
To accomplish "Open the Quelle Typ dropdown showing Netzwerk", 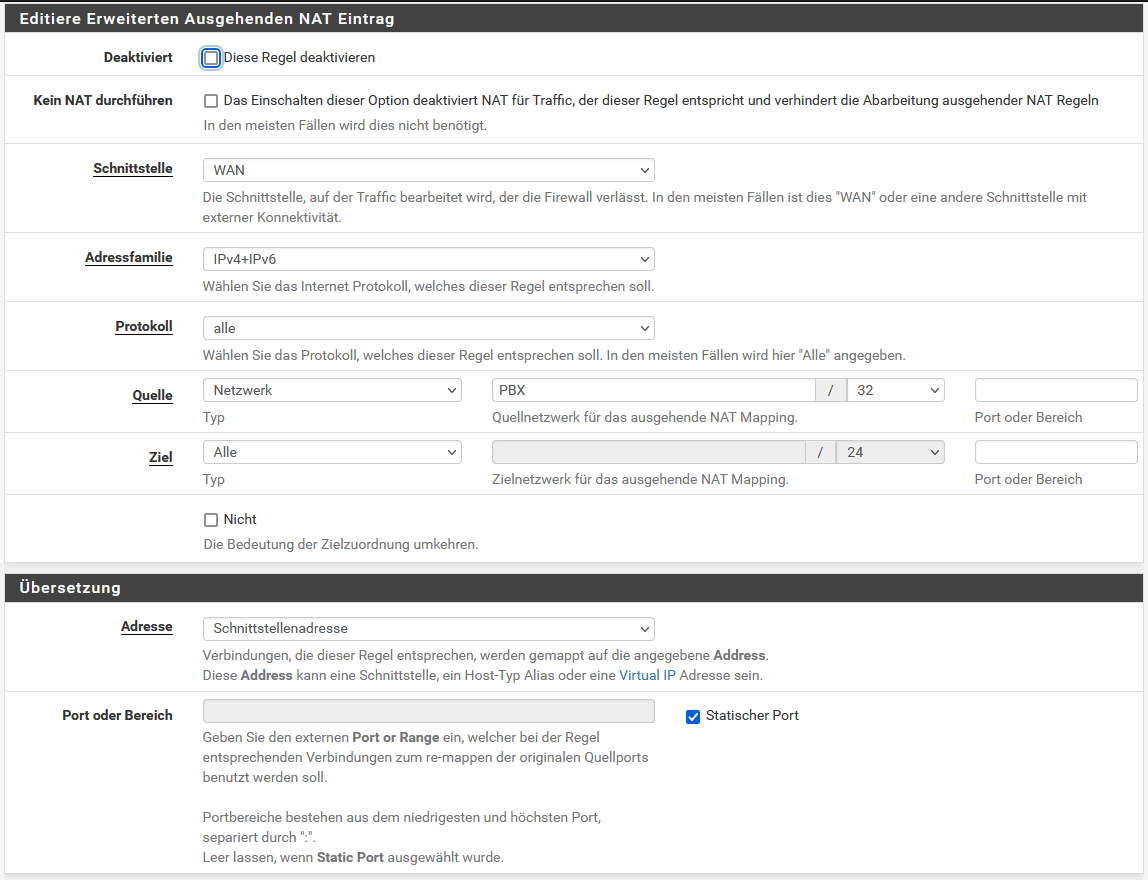I will click(x=332, y=390).
